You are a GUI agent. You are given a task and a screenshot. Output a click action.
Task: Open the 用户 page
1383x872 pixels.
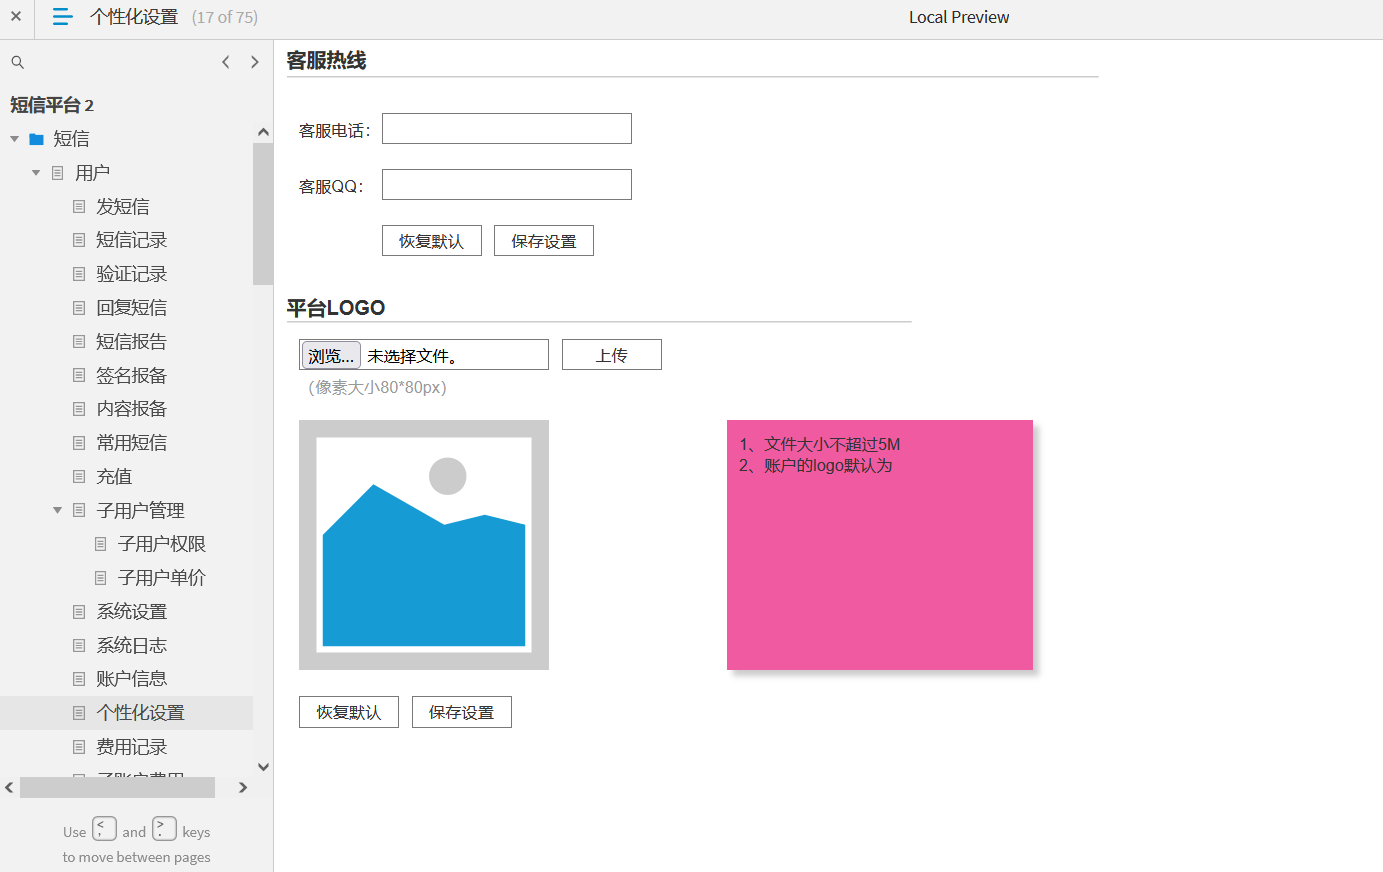click(x=92, y=173)
